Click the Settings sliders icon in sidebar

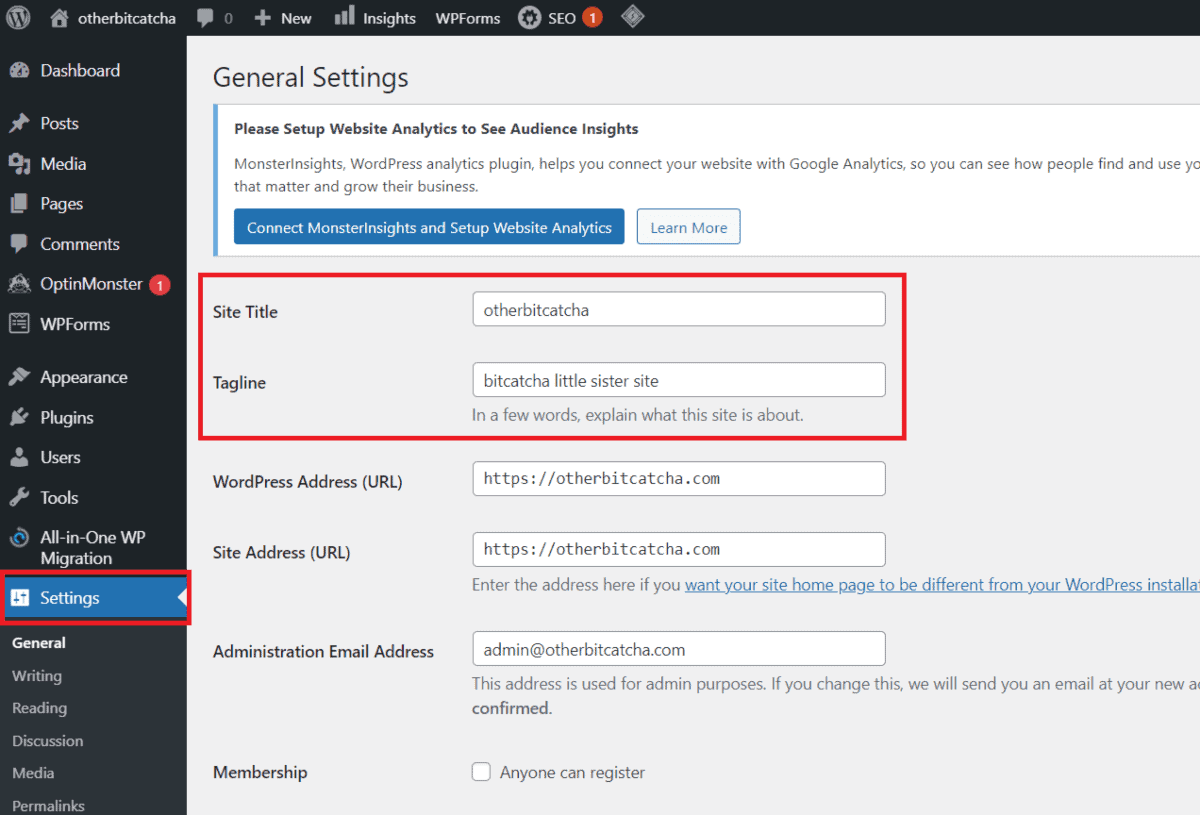pos(20,598)
